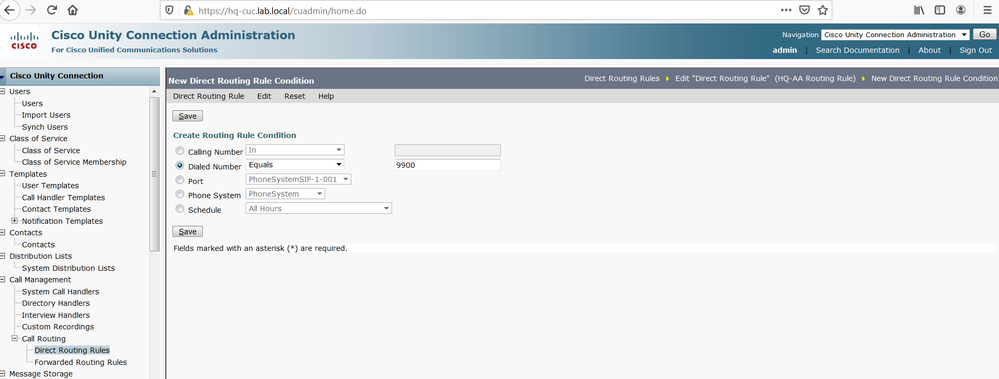The image size is (999, 379).
Task: Collapse the Class of Service section
Action: coord(3,139)
